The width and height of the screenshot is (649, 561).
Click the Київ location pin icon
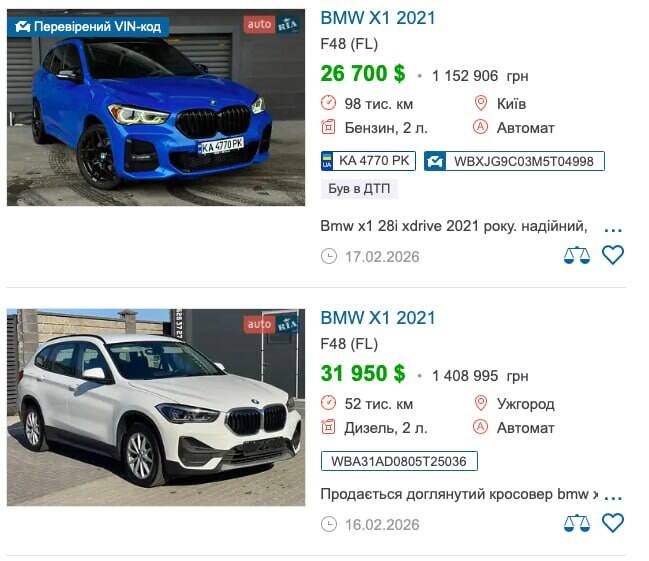(481, 103)
